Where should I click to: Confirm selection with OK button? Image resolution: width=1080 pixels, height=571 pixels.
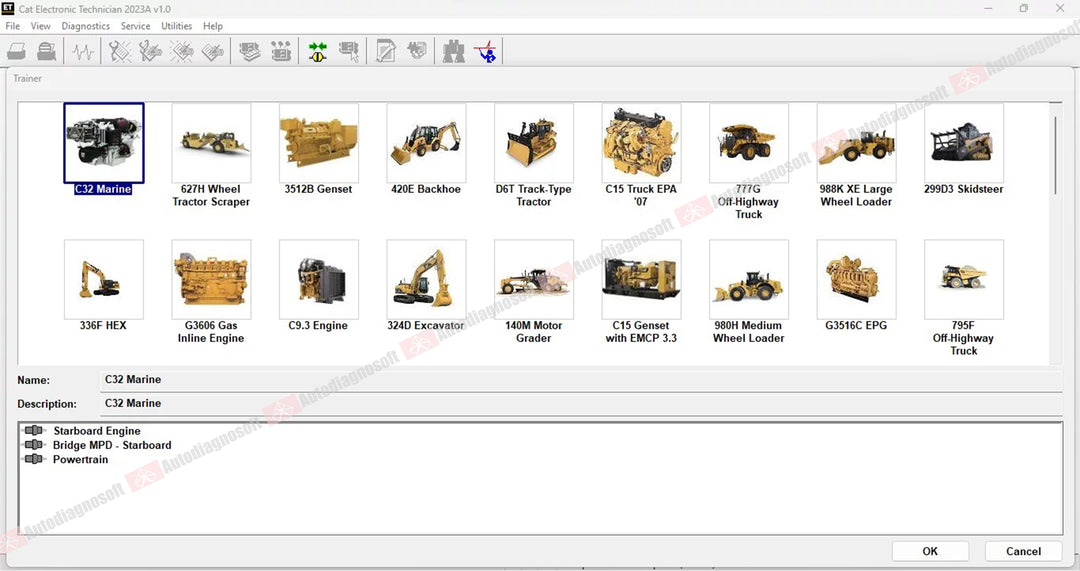click(x=930, y=551)
